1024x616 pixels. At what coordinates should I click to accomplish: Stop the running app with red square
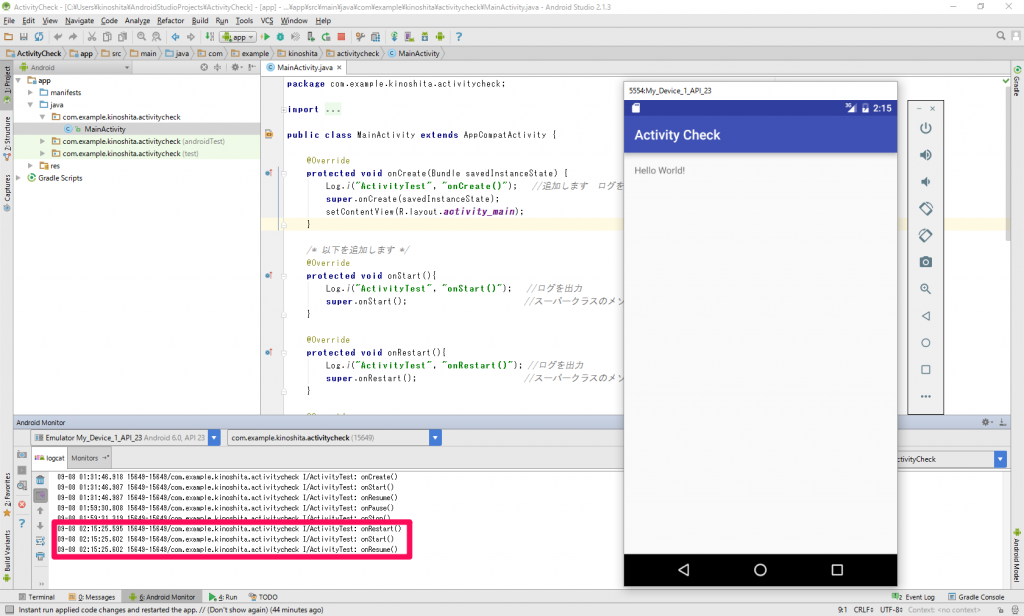[341, 37]
